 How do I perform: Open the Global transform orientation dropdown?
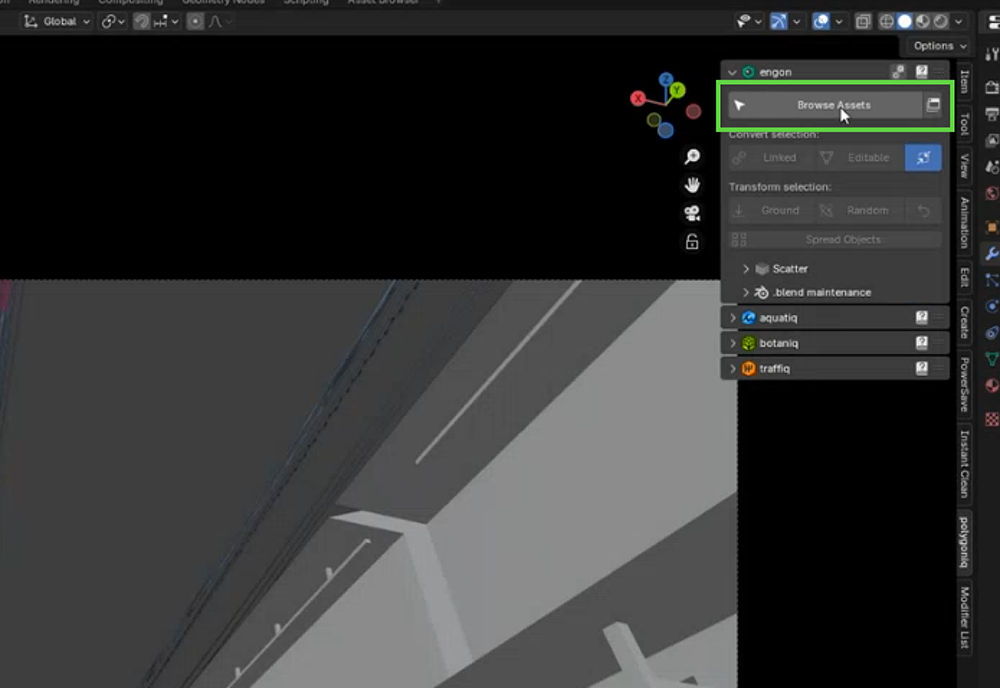(56, 22)
